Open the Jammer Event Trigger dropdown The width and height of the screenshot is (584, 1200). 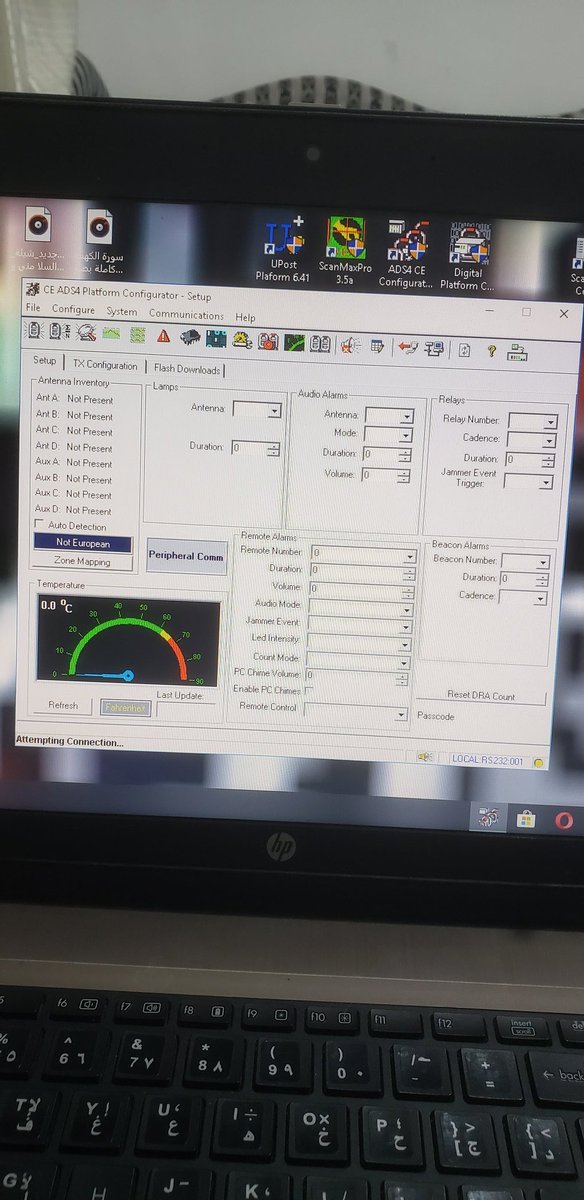tap(528, 482)
